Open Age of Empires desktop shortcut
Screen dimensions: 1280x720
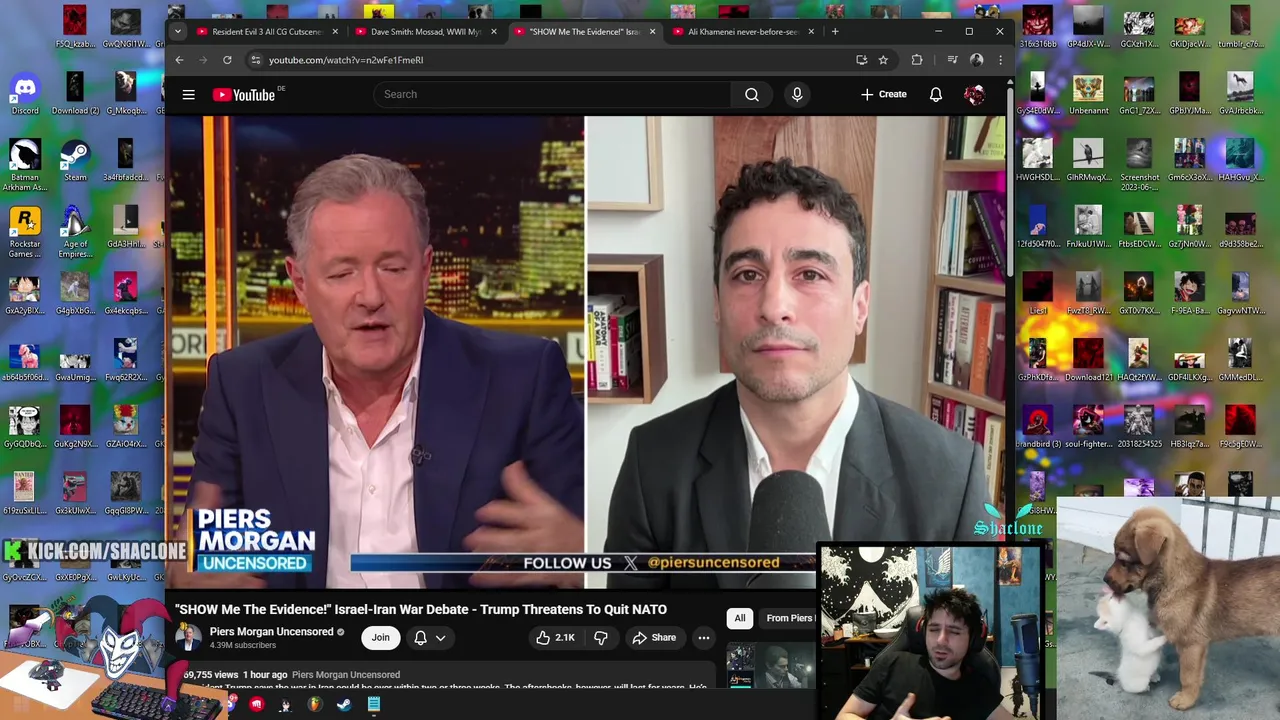(75, 232)
